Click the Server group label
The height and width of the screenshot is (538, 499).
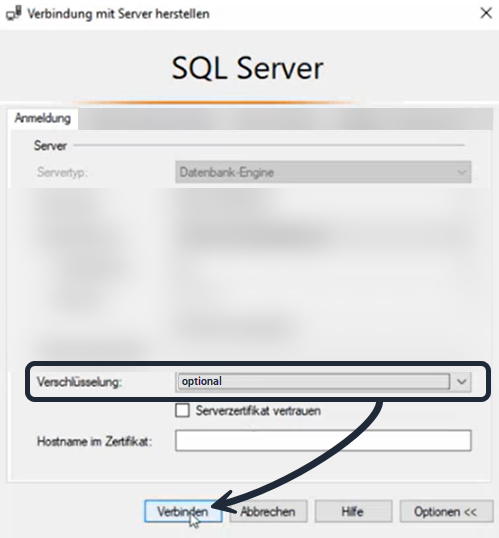point(50,146)
